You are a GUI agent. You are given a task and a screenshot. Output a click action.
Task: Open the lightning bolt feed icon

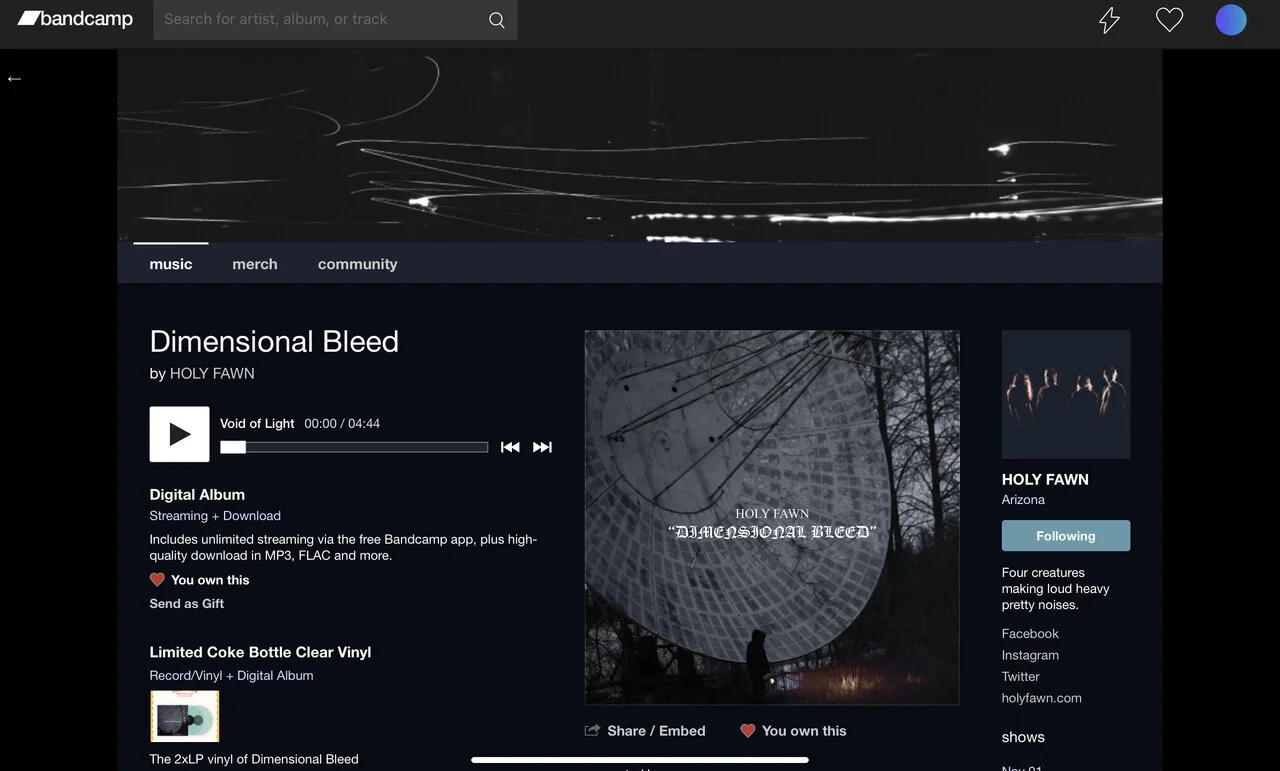click(x=1109, y=20)
